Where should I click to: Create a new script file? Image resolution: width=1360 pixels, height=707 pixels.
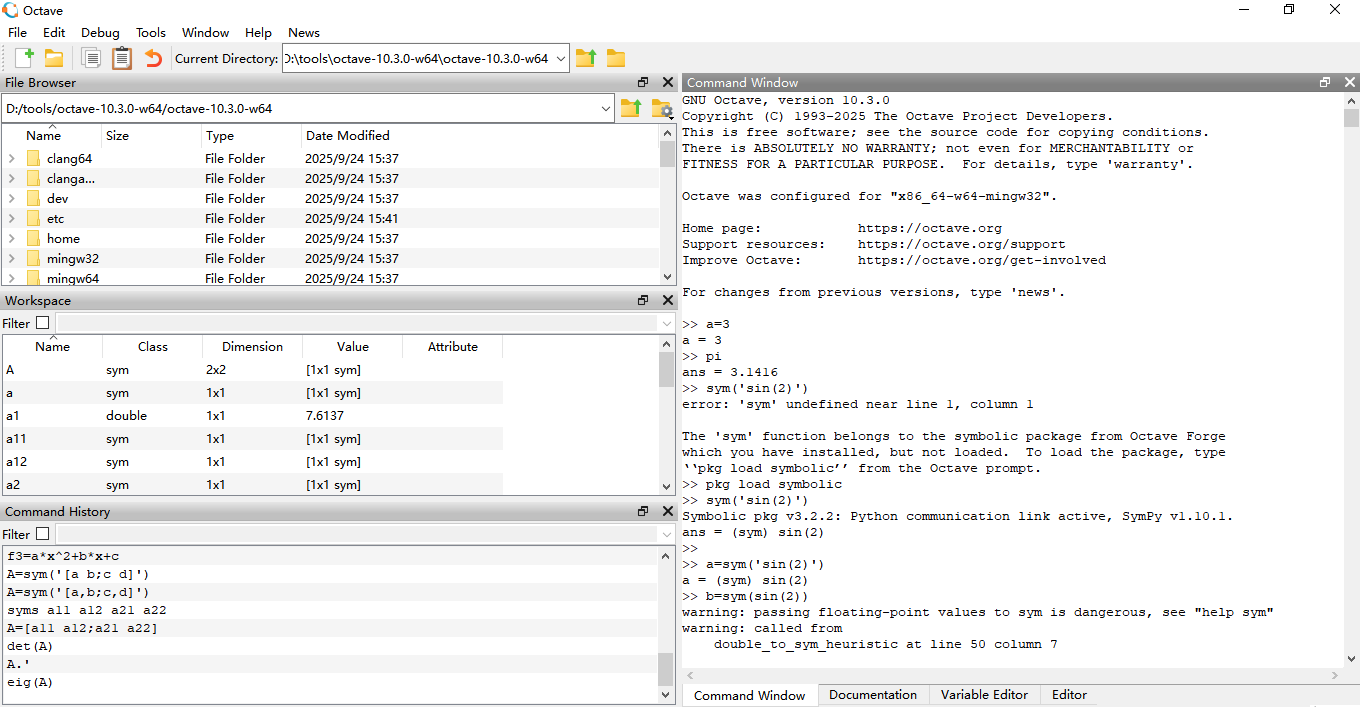(x=24, y=59)
